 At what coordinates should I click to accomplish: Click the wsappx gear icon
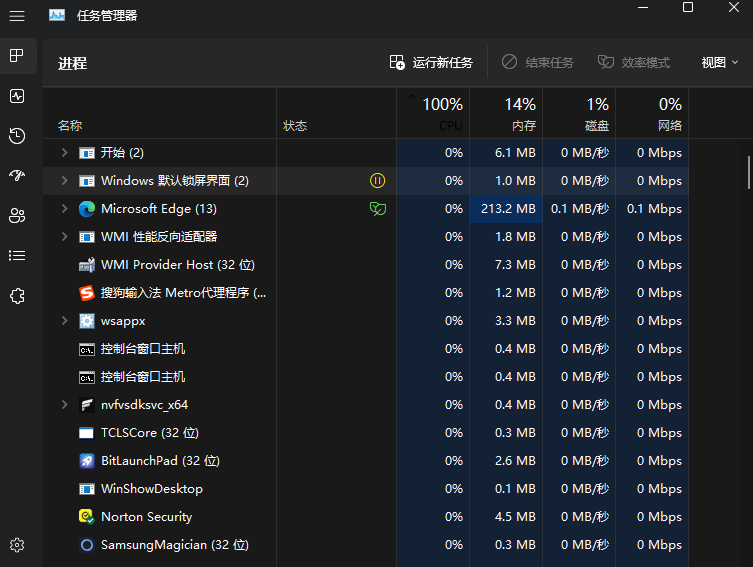[86, 321]
